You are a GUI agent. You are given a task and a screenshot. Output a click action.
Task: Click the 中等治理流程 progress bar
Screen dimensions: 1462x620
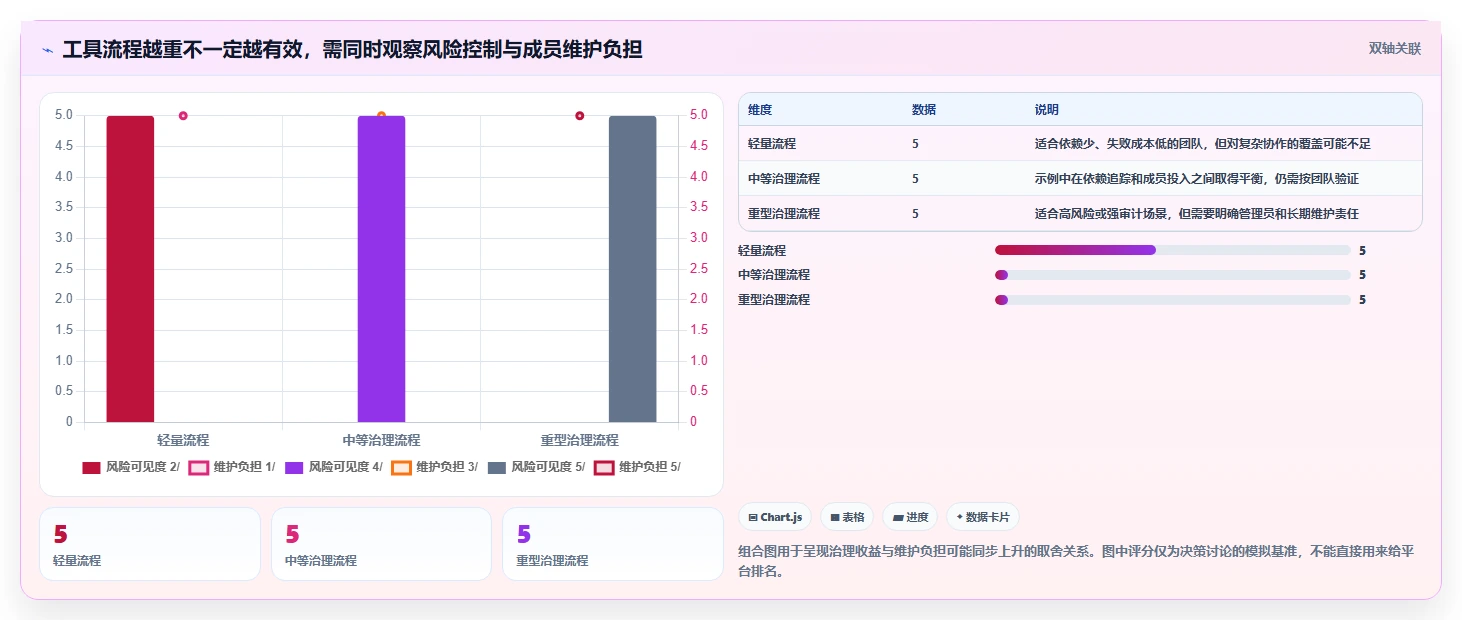click(x=1173, y=275)
